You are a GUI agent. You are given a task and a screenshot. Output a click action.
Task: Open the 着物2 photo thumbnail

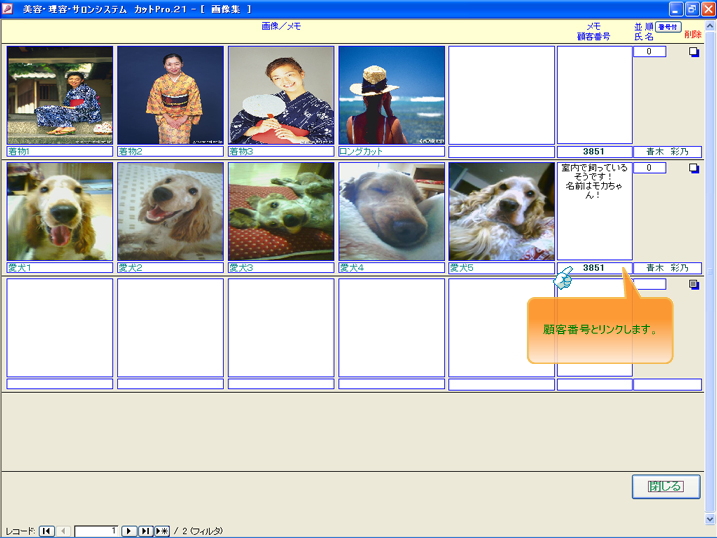tap(171, 95)
